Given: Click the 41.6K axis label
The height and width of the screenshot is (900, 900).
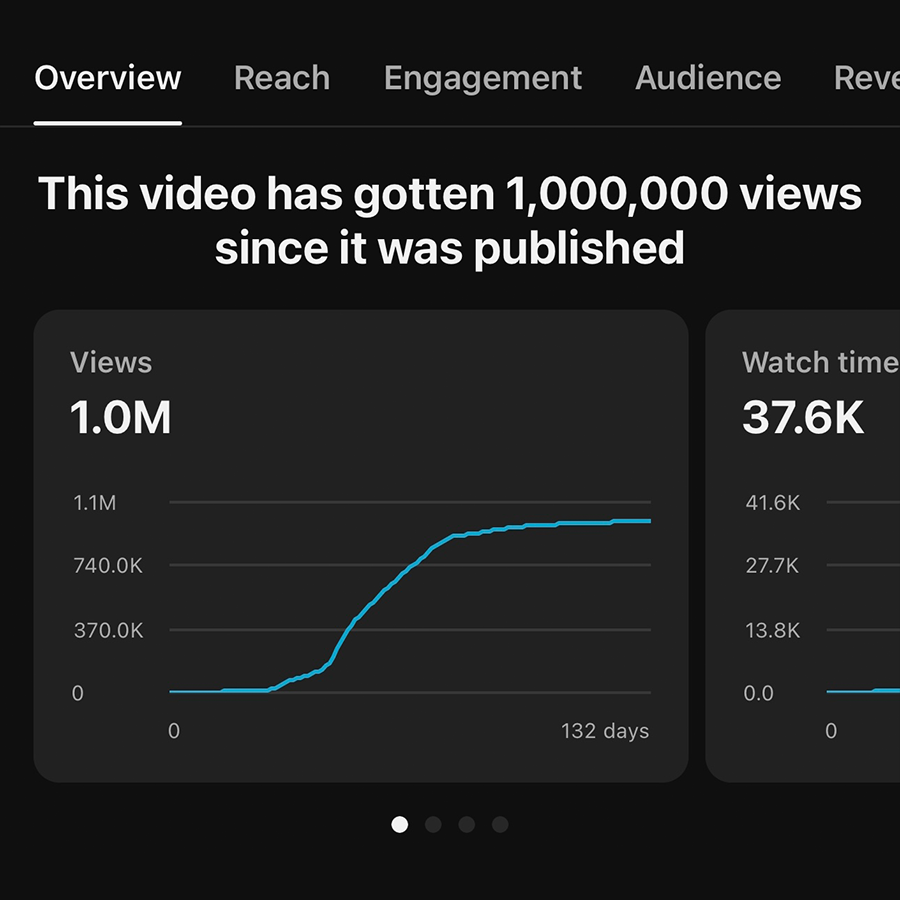Looking at the screenshot, I should [772, 502].
